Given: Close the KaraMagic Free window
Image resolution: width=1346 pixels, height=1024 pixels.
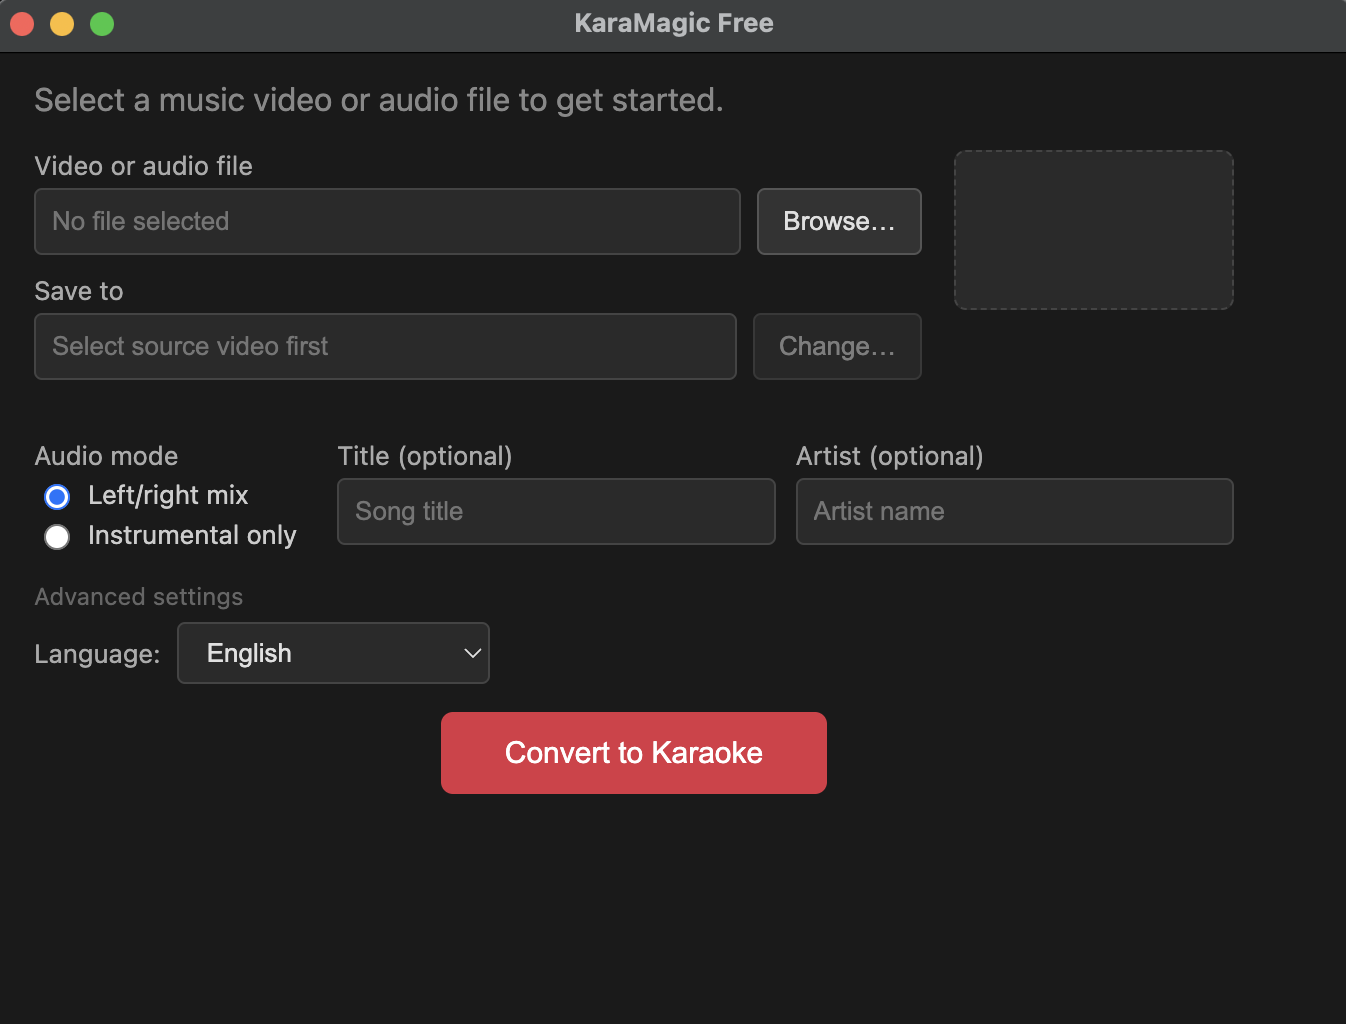Looking at the screenshot, I should click(22, 23).
